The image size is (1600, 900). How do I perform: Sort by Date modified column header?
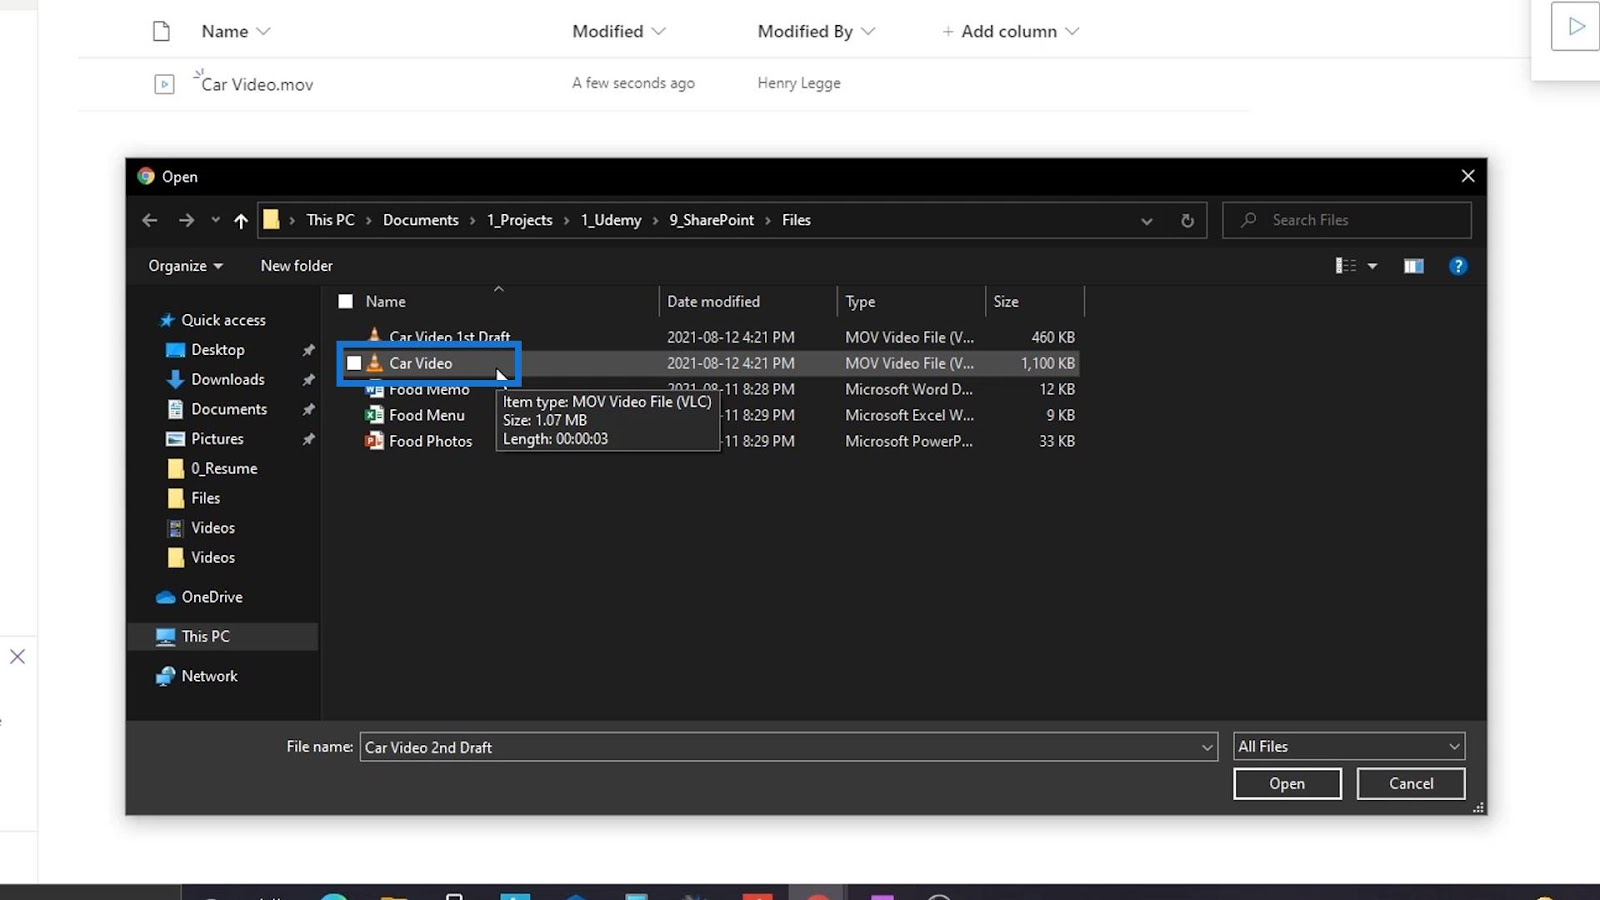[x=713, y=301]
